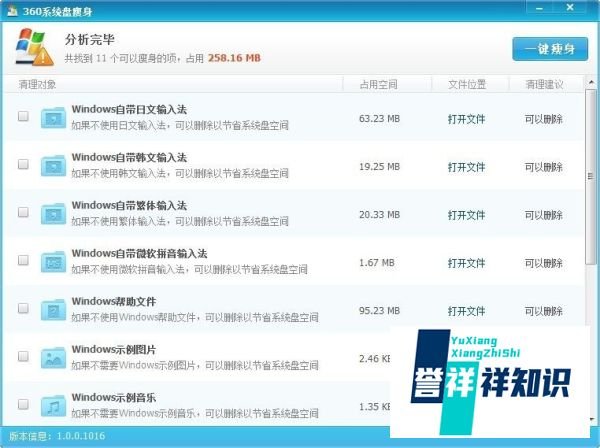The image size is (600, 448).
Task: Check the Windows示例音乐 checkbox
Action: [23, 404]
